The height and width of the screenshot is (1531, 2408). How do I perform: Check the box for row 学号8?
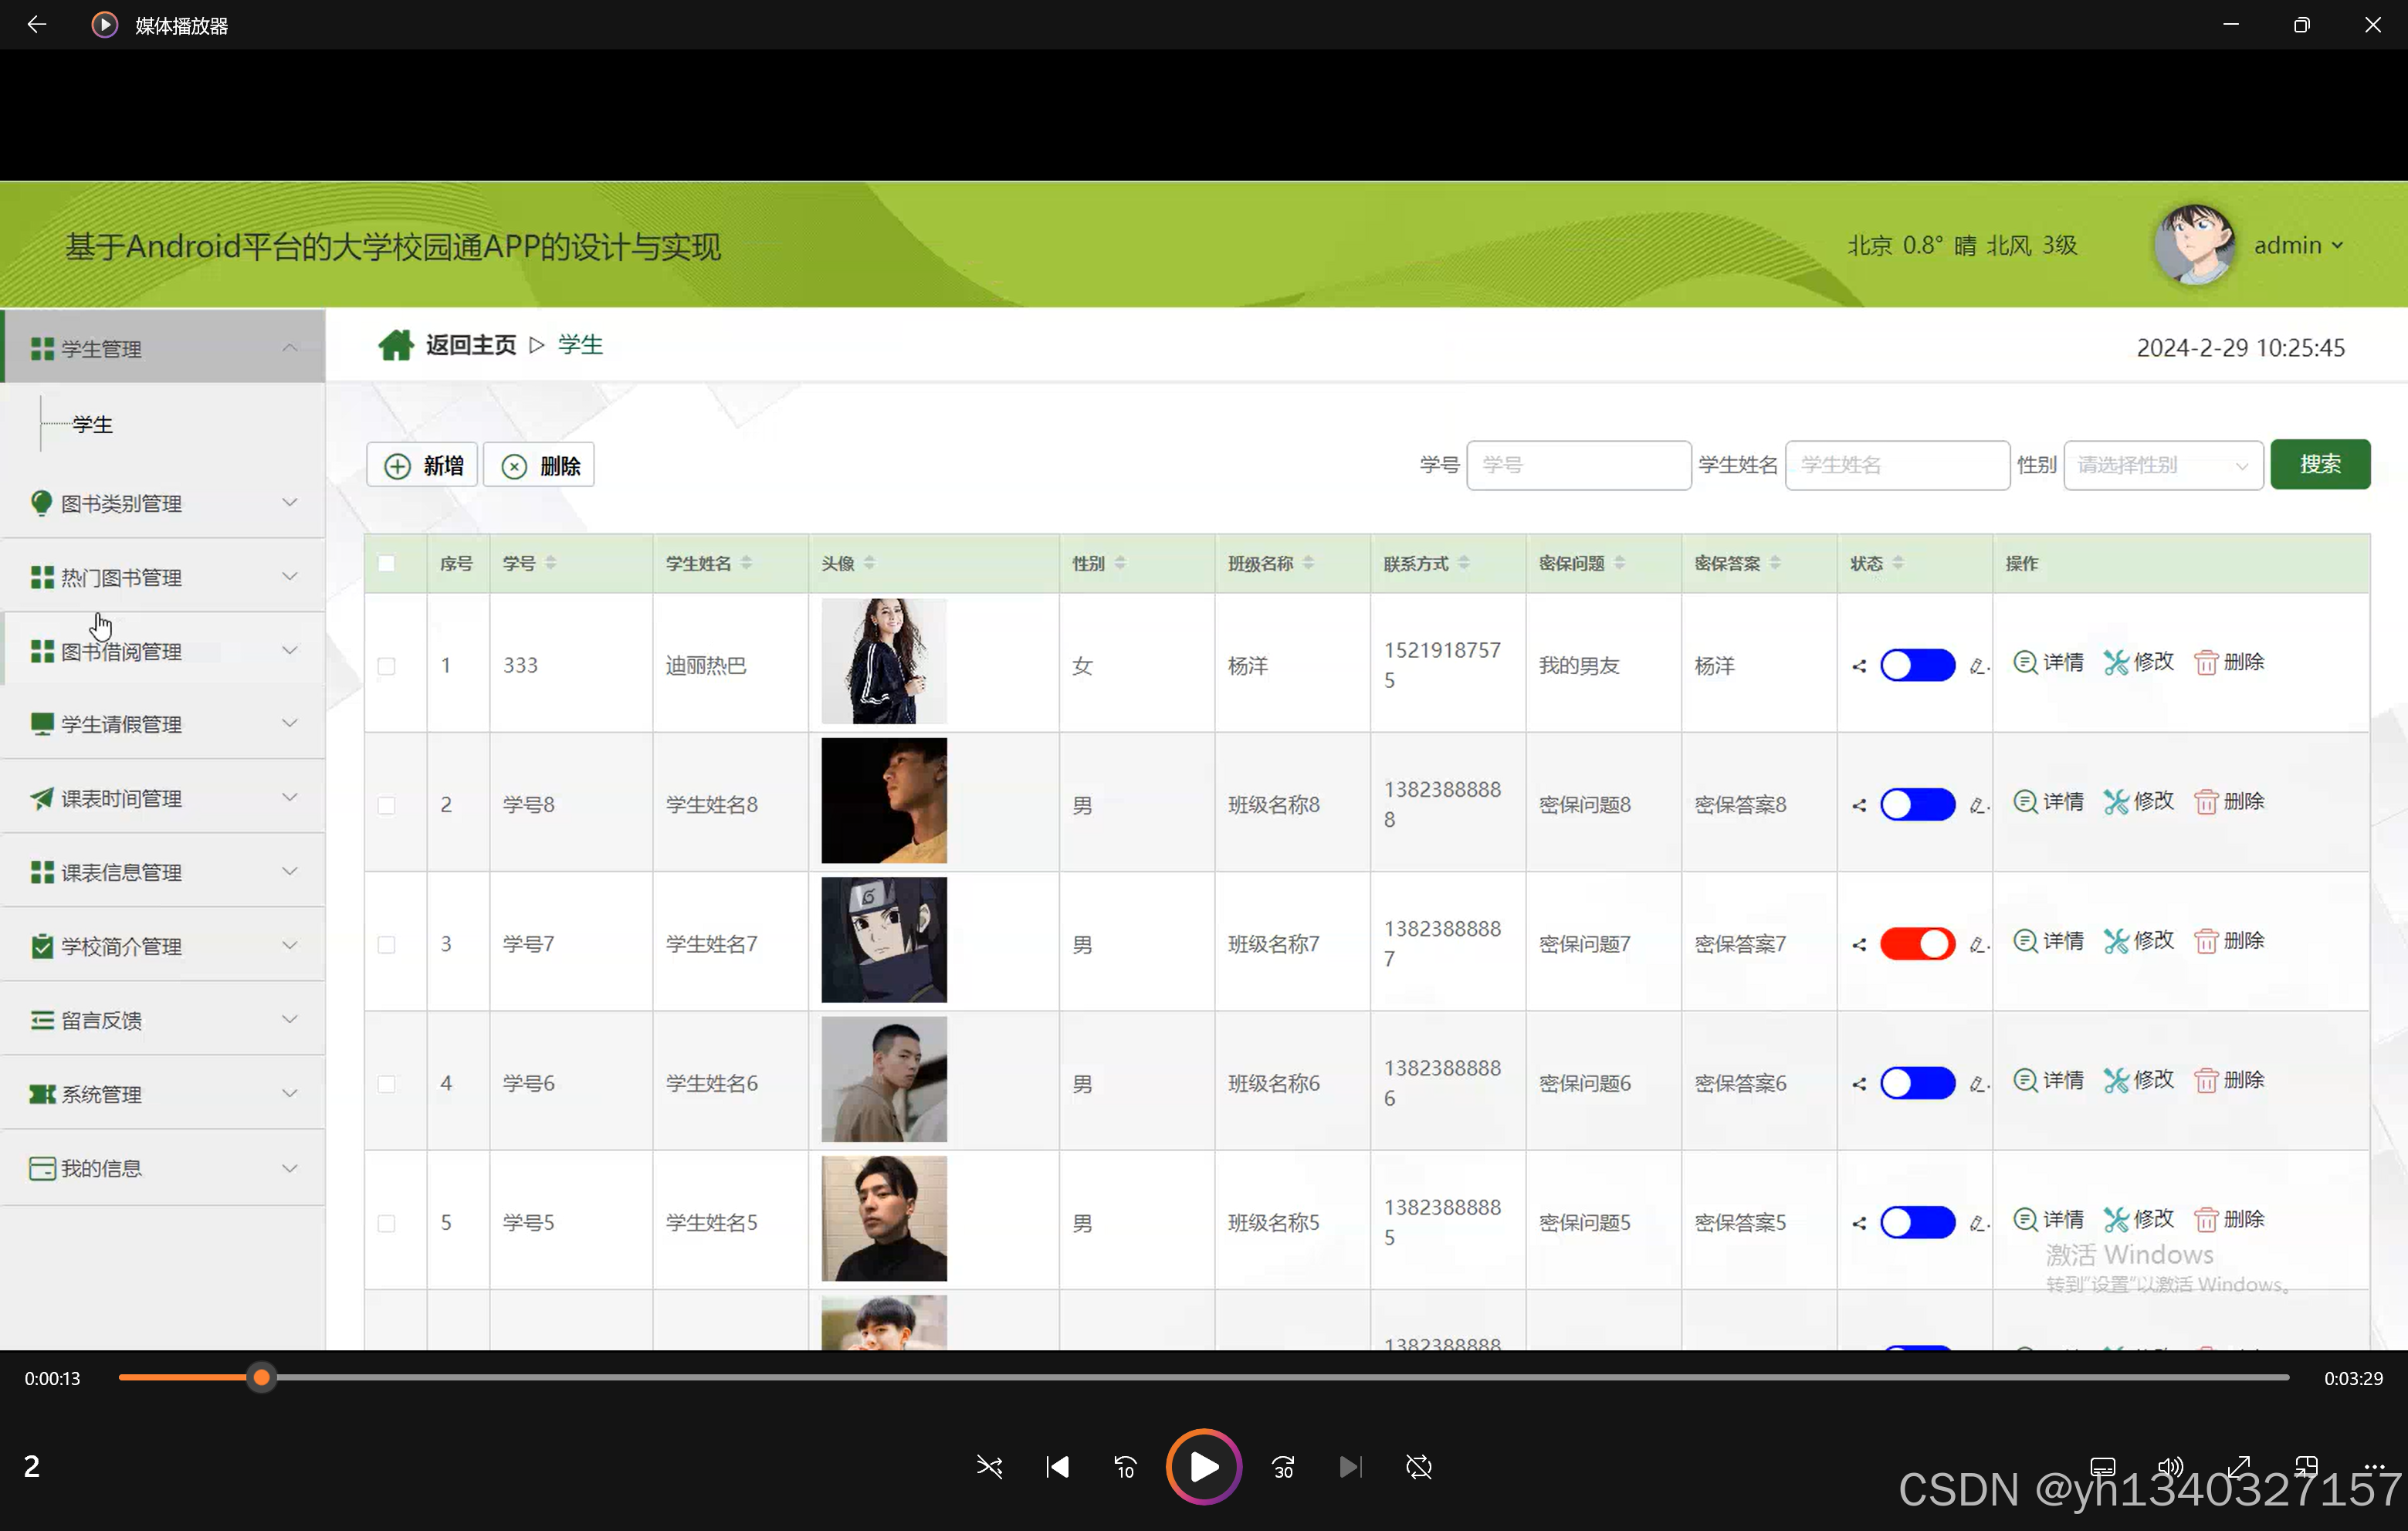pyautogui.click(x=386, y=805)
